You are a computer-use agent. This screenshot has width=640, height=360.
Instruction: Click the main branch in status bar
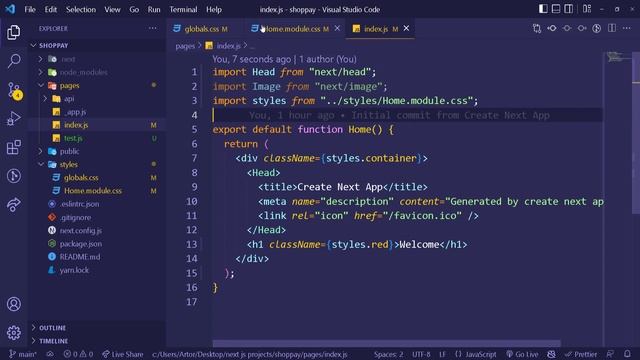(x=23, y=354)
